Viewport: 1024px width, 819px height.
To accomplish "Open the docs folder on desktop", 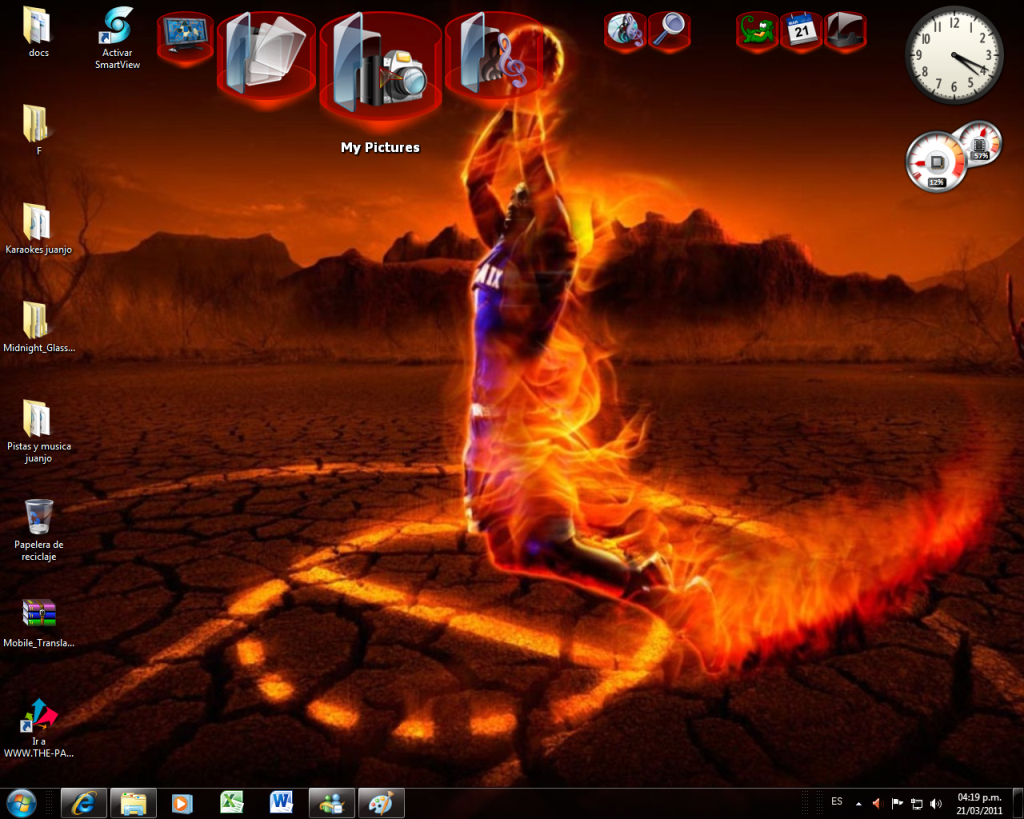I will pos(38,31).
